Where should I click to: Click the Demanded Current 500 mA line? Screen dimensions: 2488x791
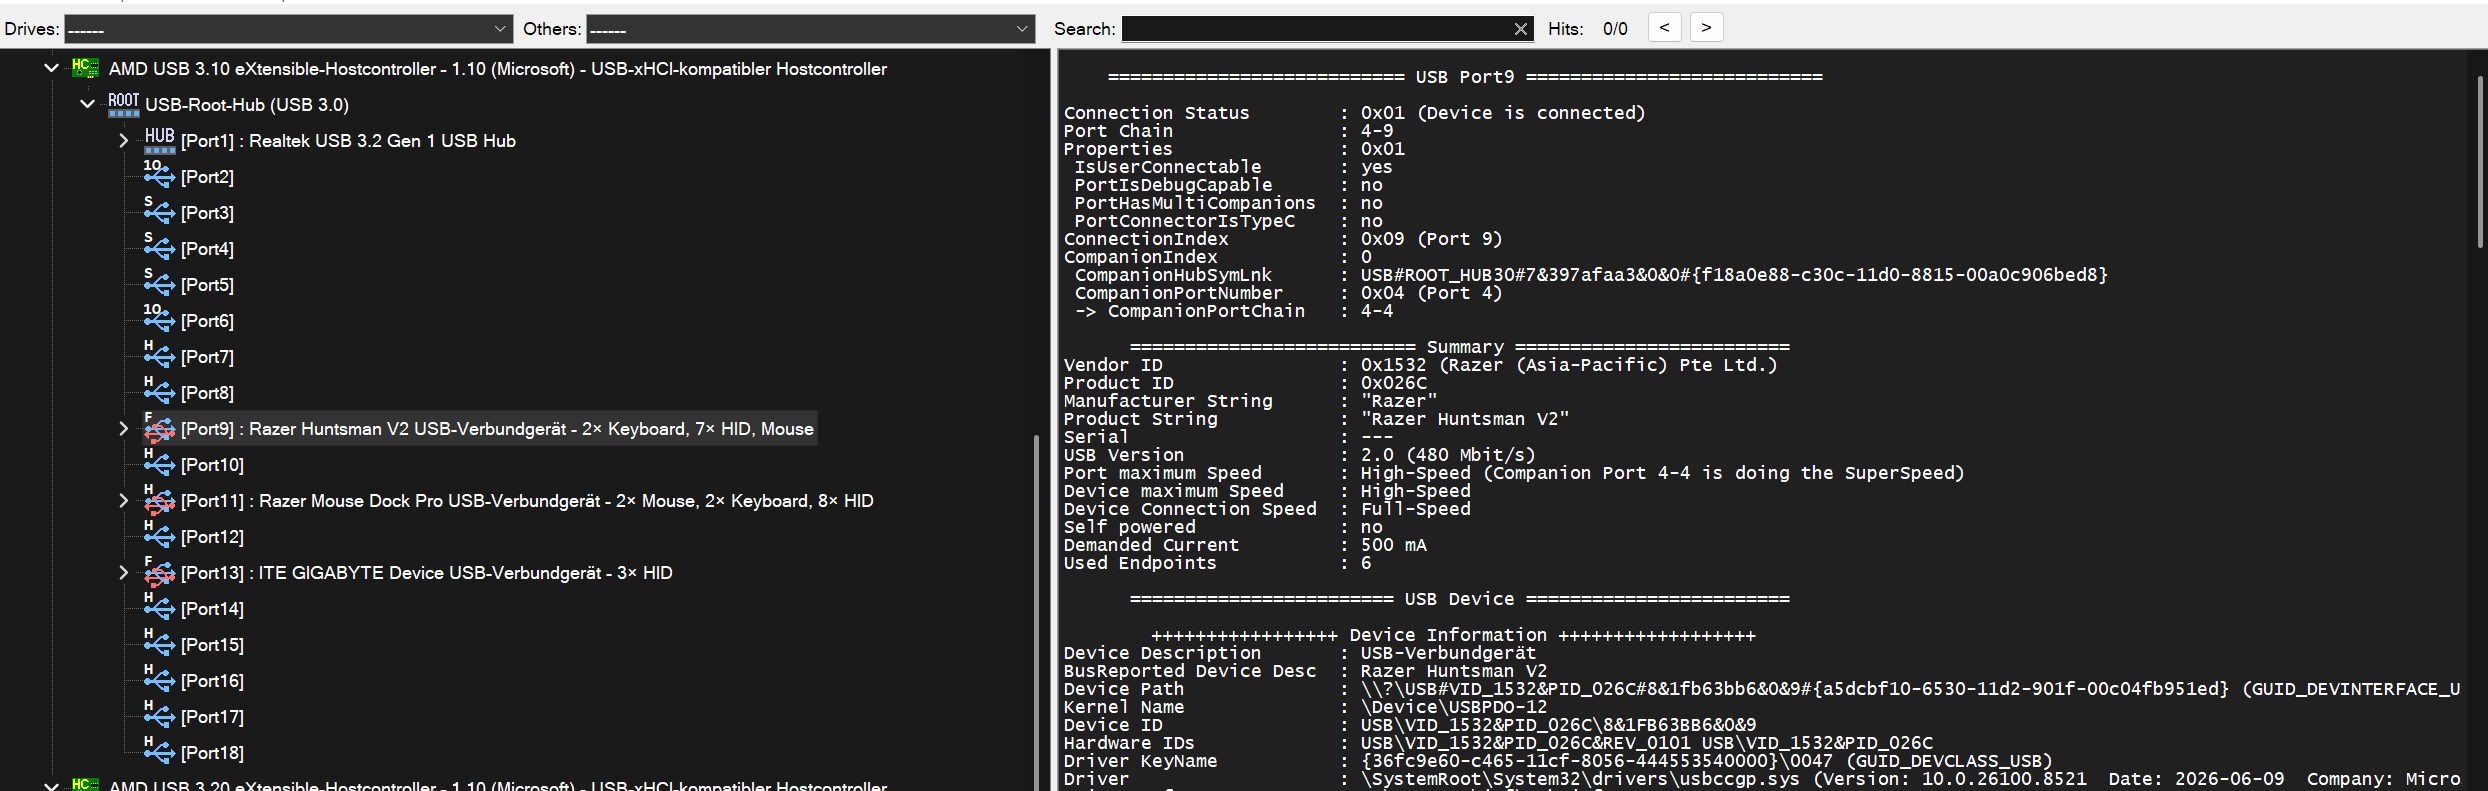(1245, 545)
